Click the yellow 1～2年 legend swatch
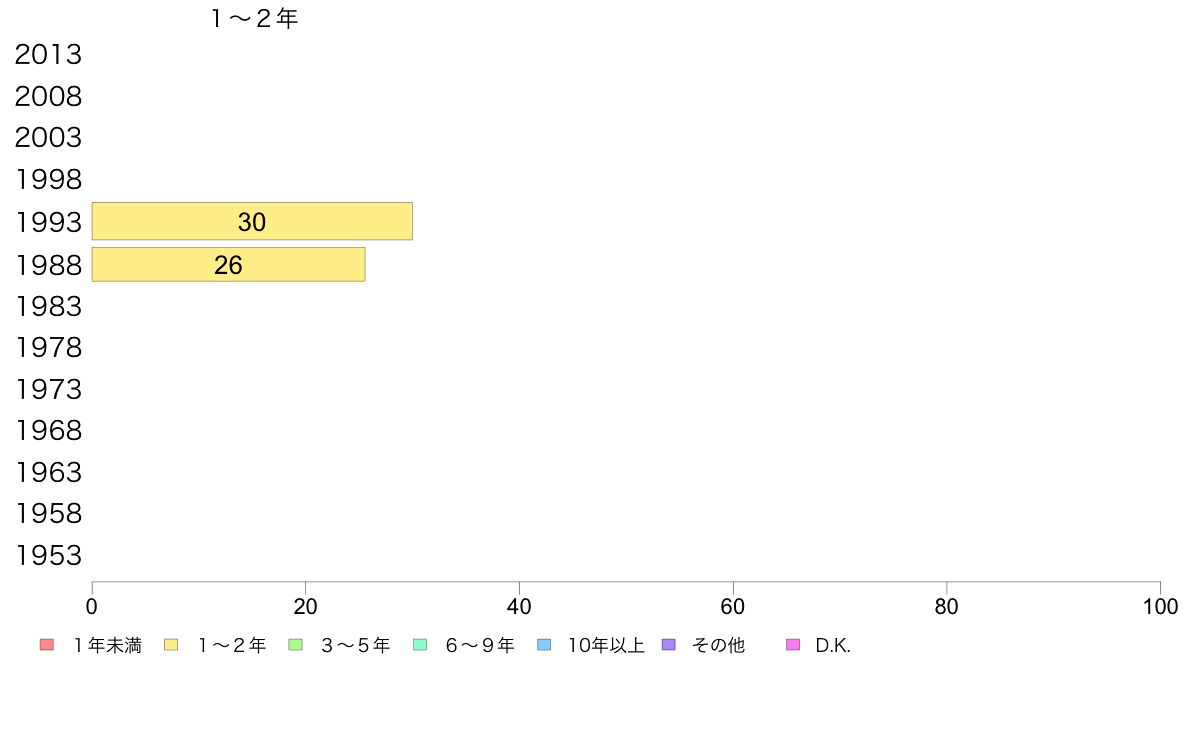This screenshot has height=736, width=1188. 171,645
